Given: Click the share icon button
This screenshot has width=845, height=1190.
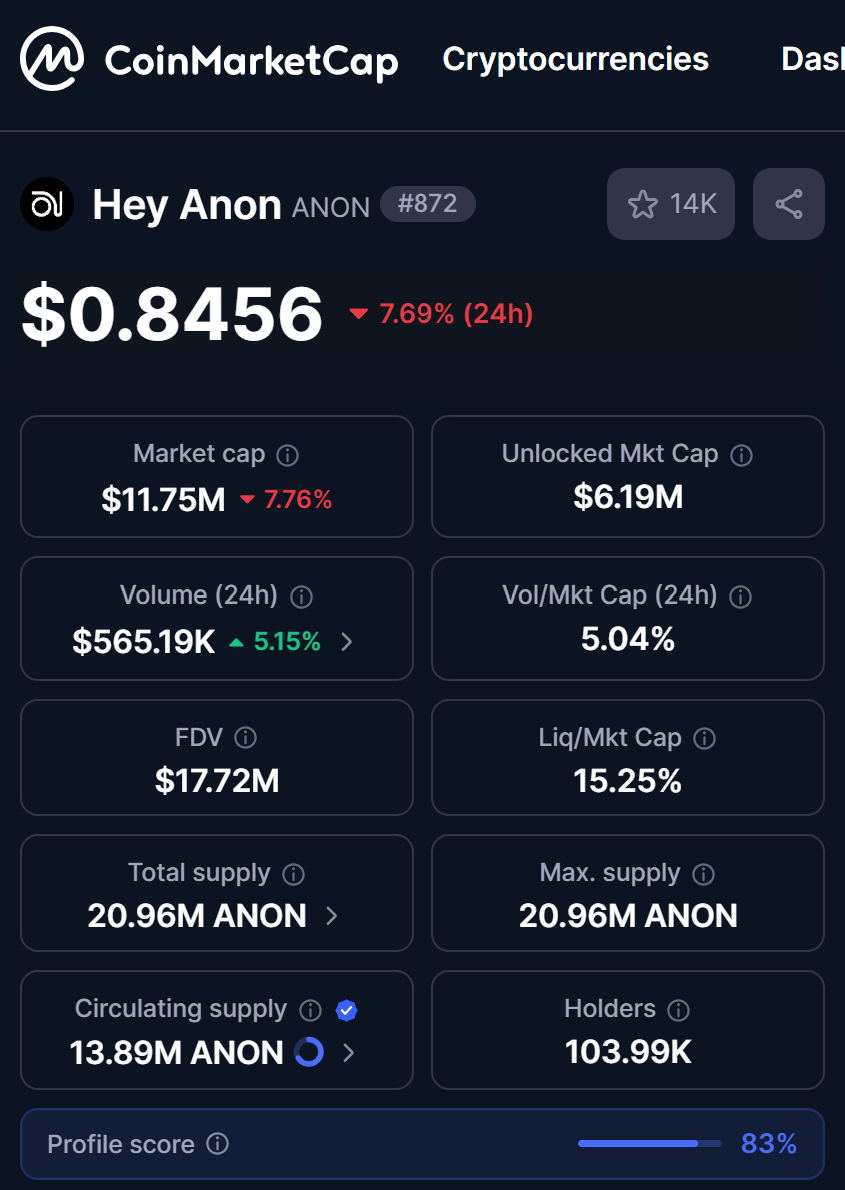Looking at the screenshot, I should (788, 204).
